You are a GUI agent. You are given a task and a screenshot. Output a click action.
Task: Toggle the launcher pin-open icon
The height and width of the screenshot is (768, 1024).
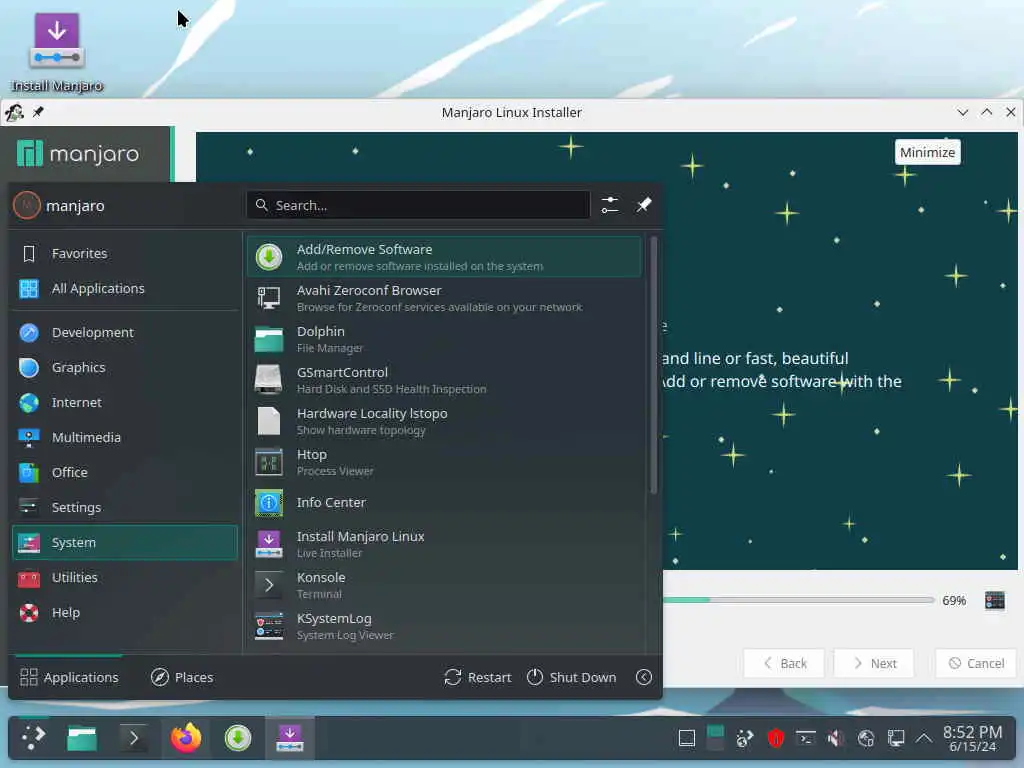tap(644, 205)
